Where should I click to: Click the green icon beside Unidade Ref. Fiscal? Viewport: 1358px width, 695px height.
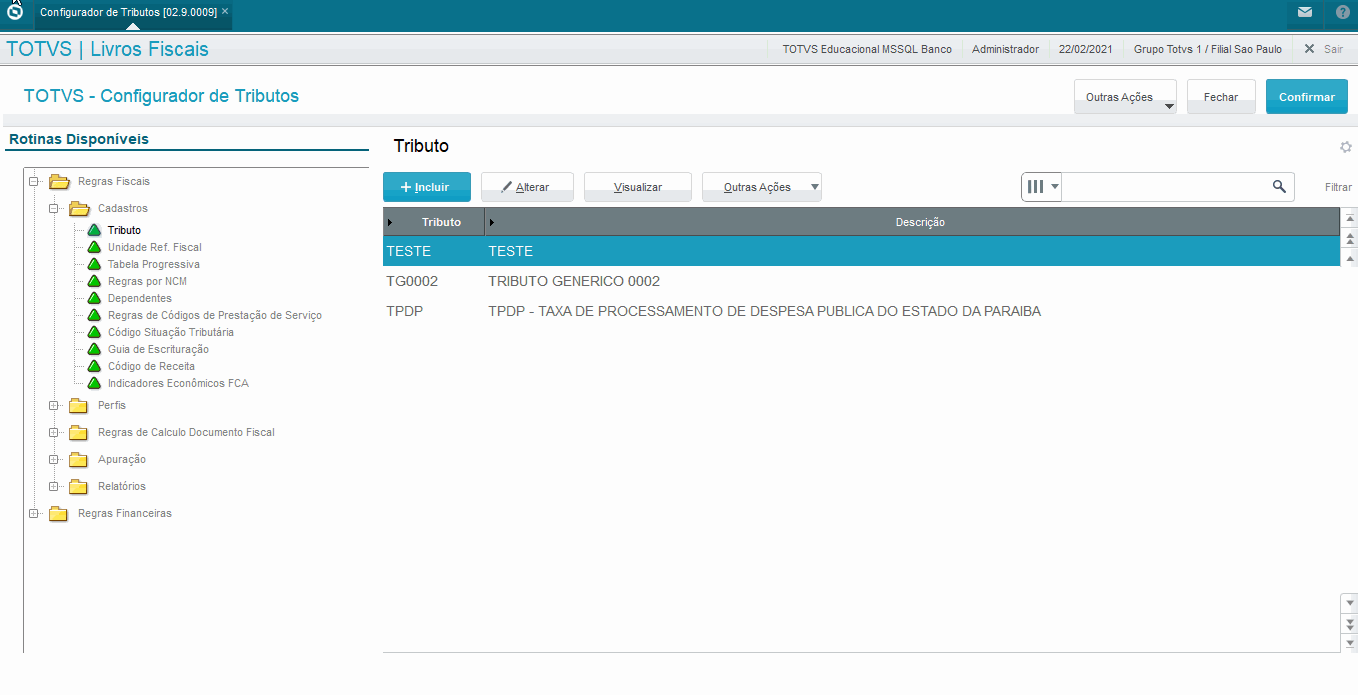point(94,248)
